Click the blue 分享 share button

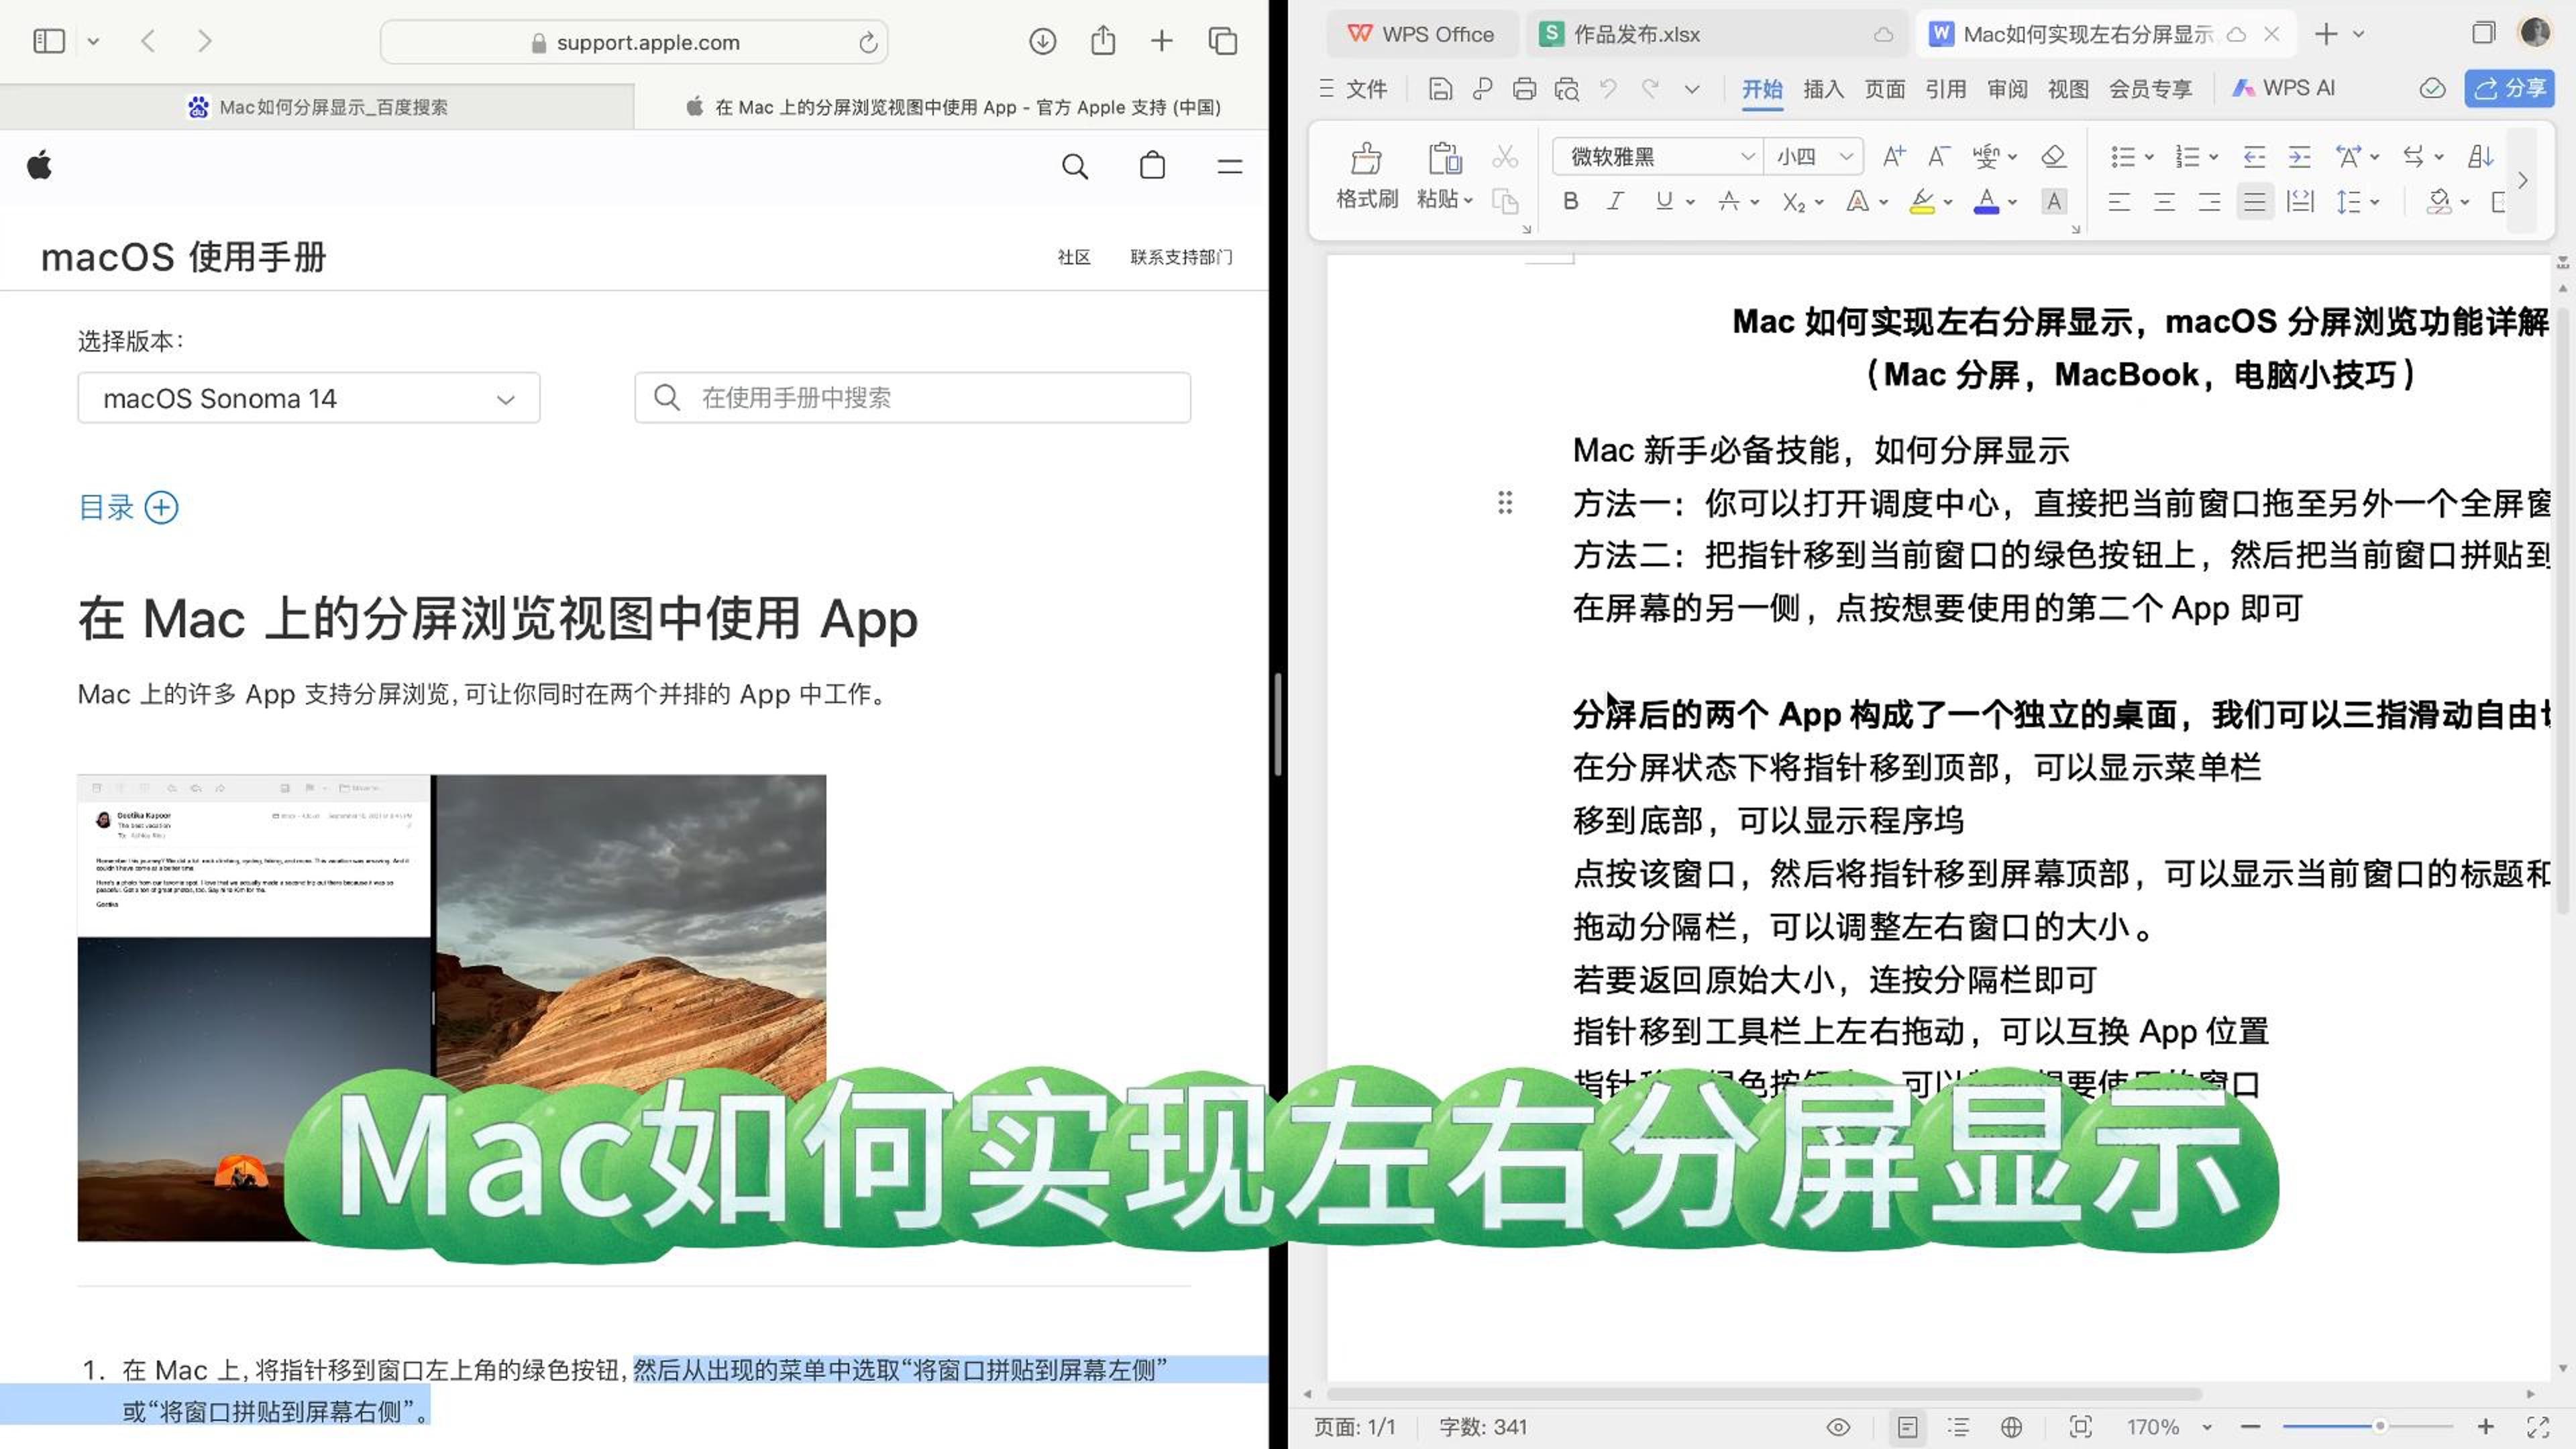(2509, 88)
